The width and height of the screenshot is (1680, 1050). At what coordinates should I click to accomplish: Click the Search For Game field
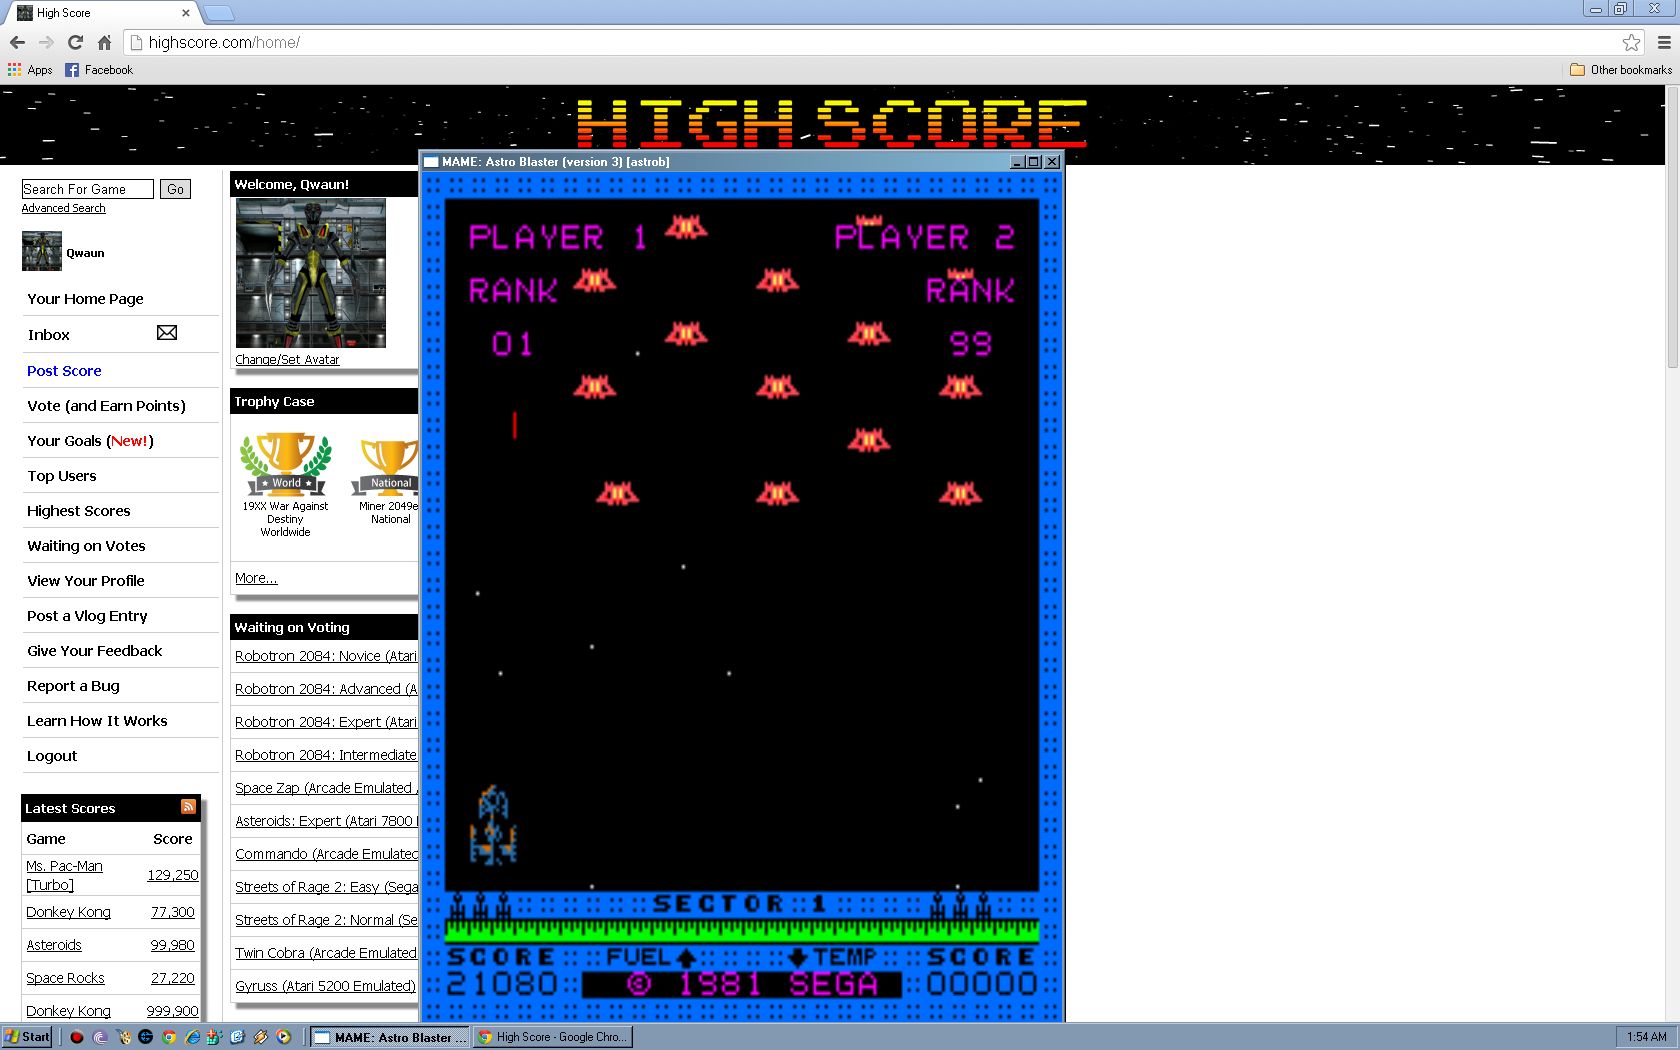coord(87,189)
